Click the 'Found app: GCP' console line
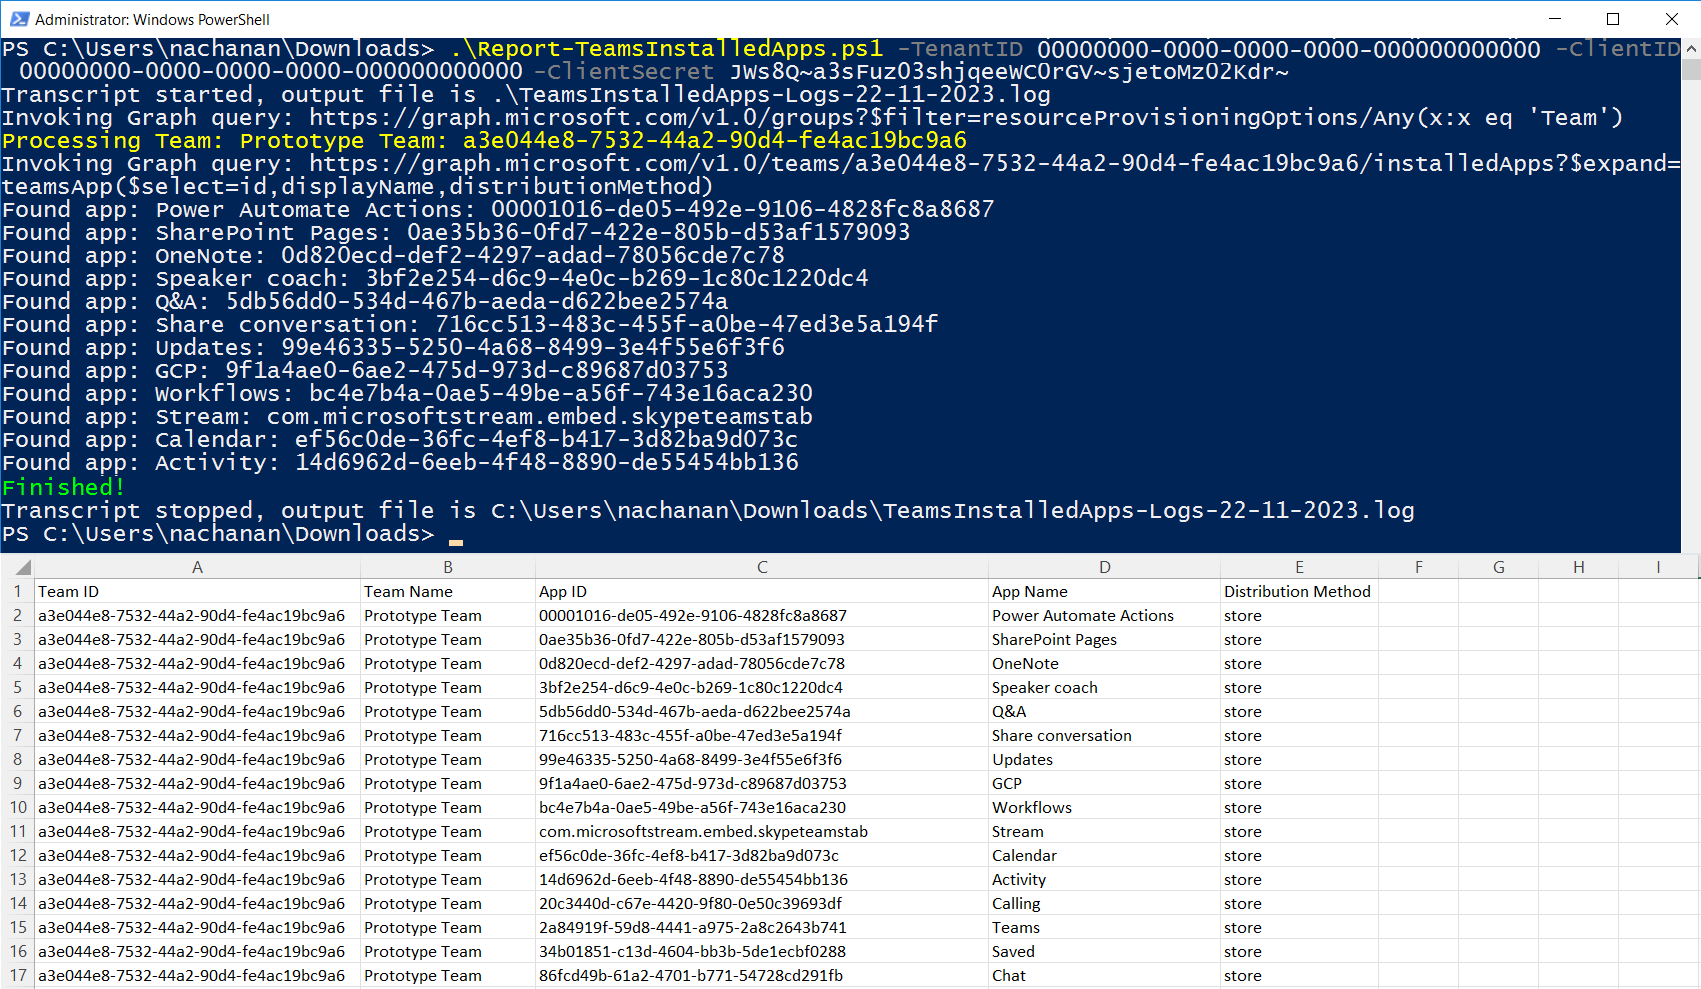 [365, 371]
